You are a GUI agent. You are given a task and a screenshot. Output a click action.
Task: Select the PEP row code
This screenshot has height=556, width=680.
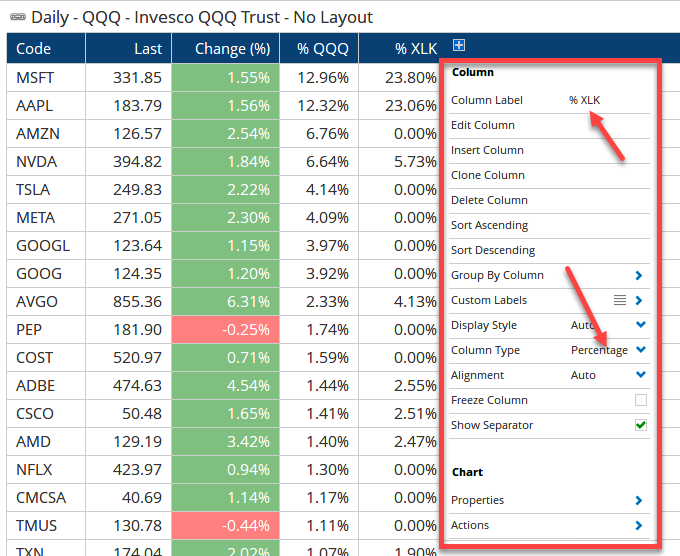pyautogui.click(x=46, y=330)
